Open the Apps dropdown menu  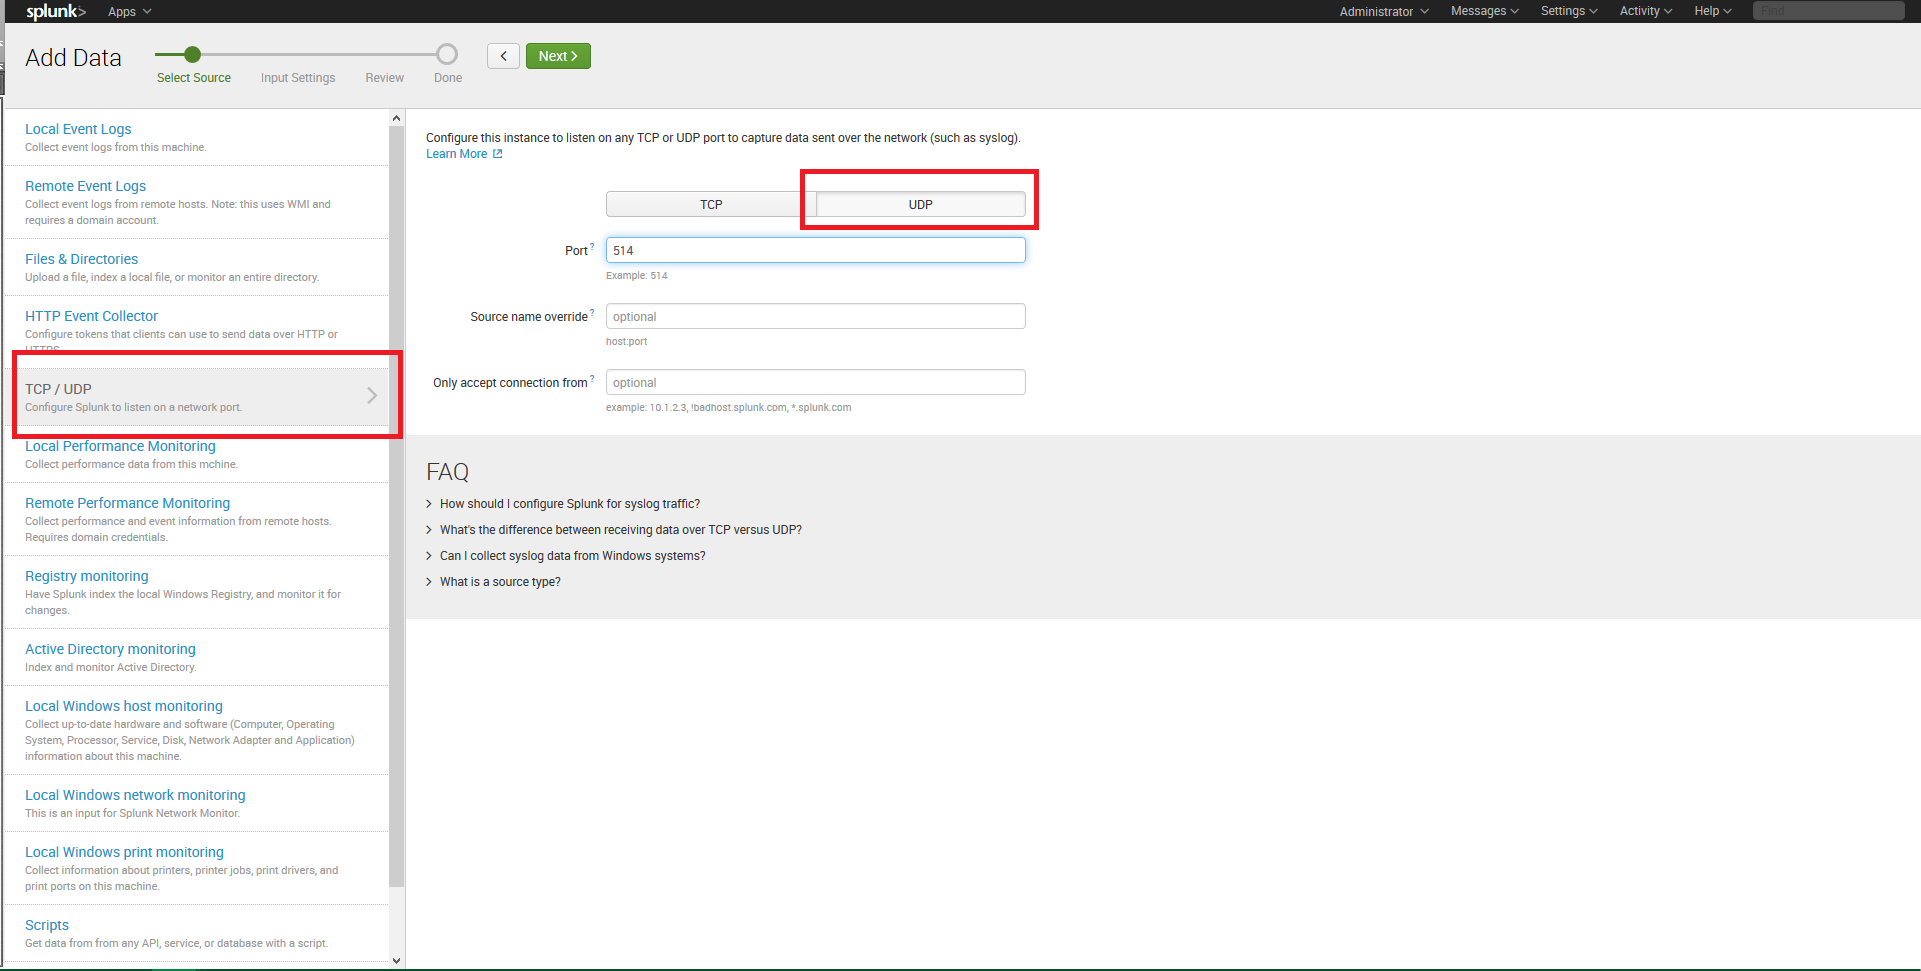tap(129, 11)
